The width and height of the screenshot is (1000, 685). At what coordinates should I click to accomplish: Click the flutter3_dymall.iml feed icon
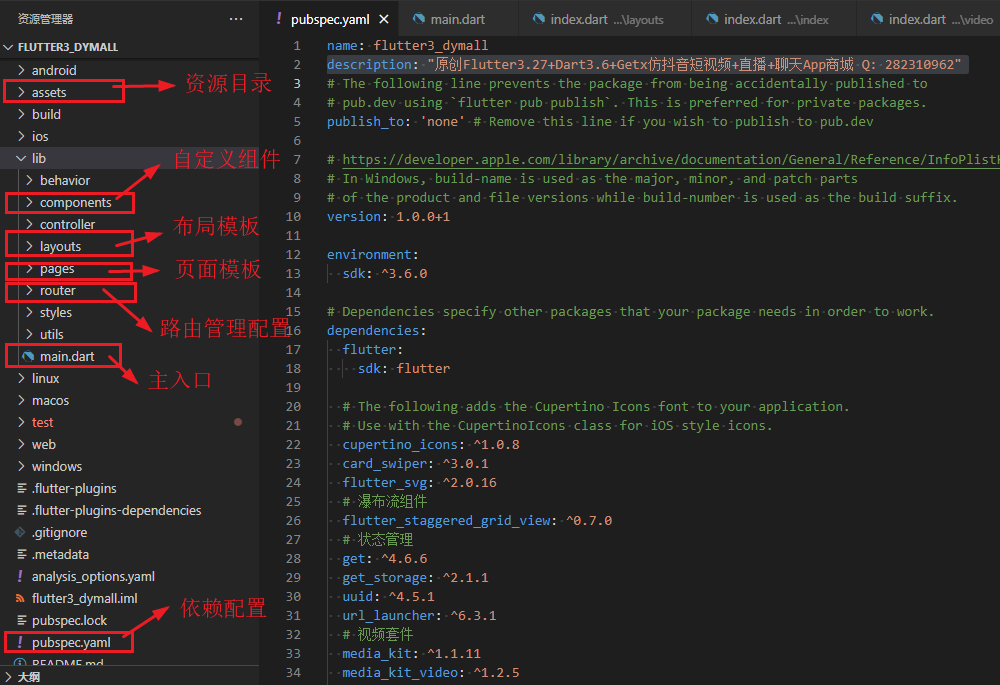[20, 598]
